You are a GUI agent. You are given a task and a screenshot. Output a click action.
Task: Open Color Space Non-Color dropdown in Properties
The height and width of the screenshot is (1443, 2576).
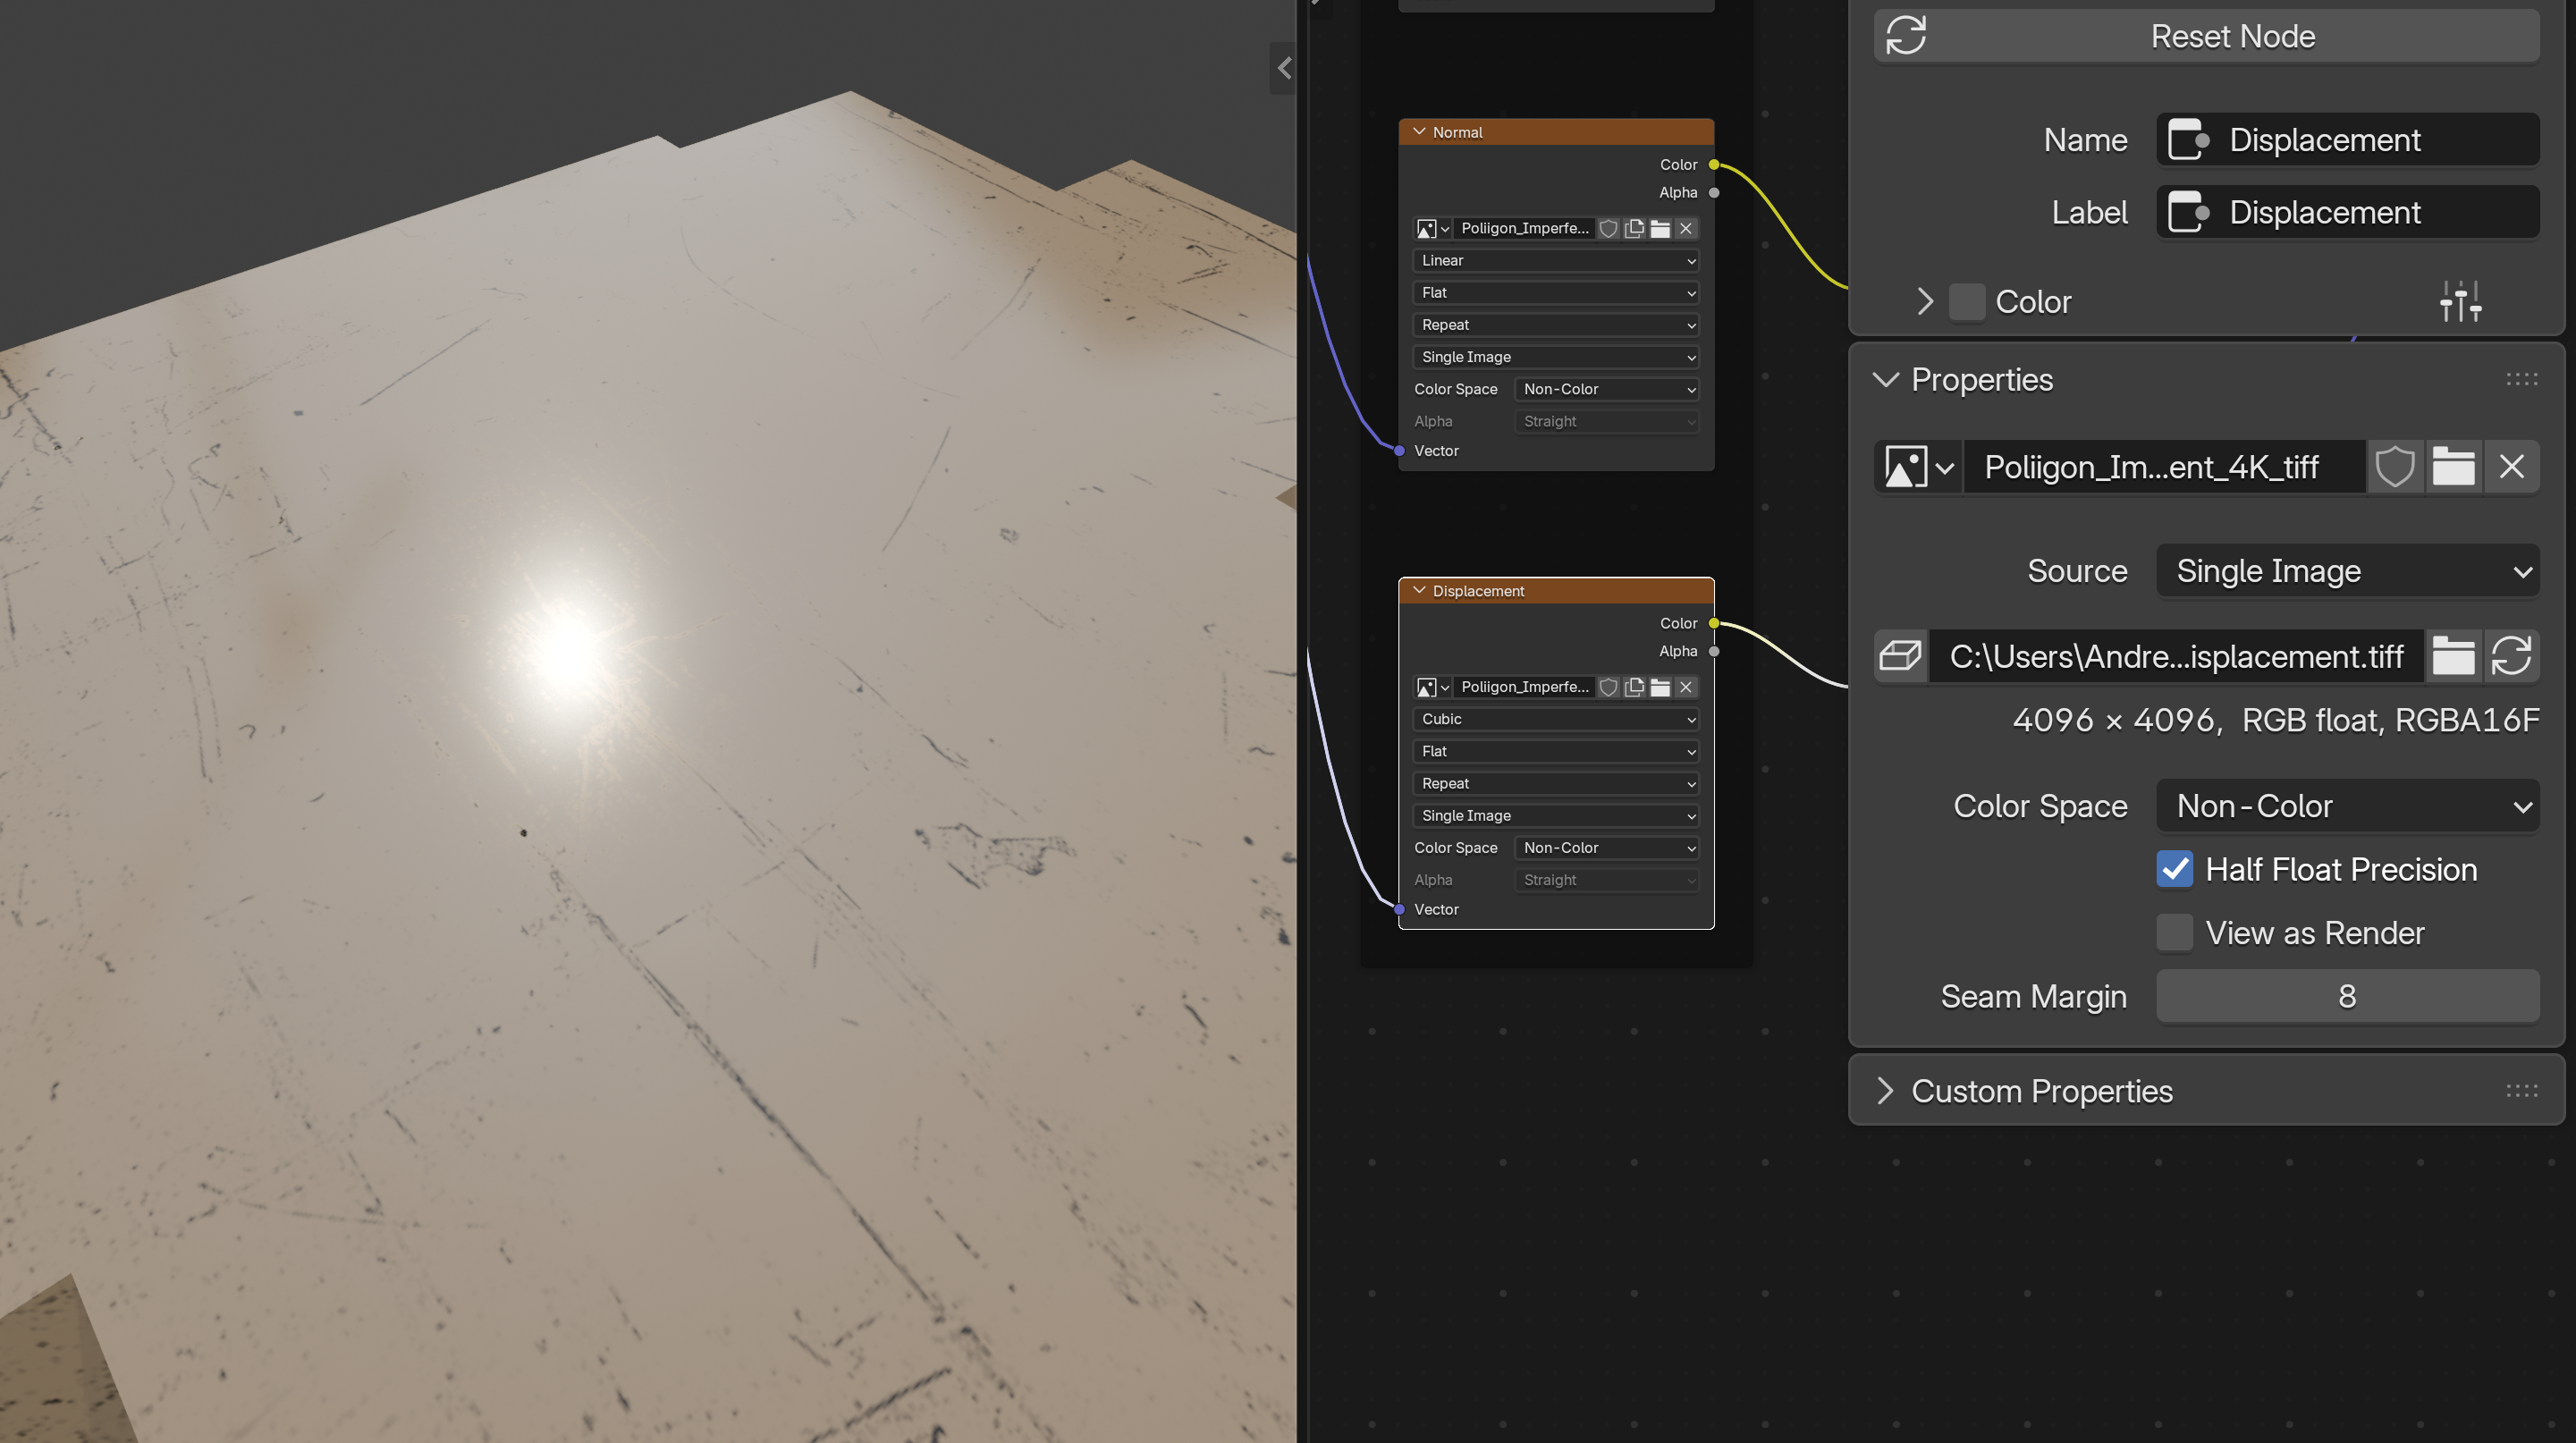2347,806
